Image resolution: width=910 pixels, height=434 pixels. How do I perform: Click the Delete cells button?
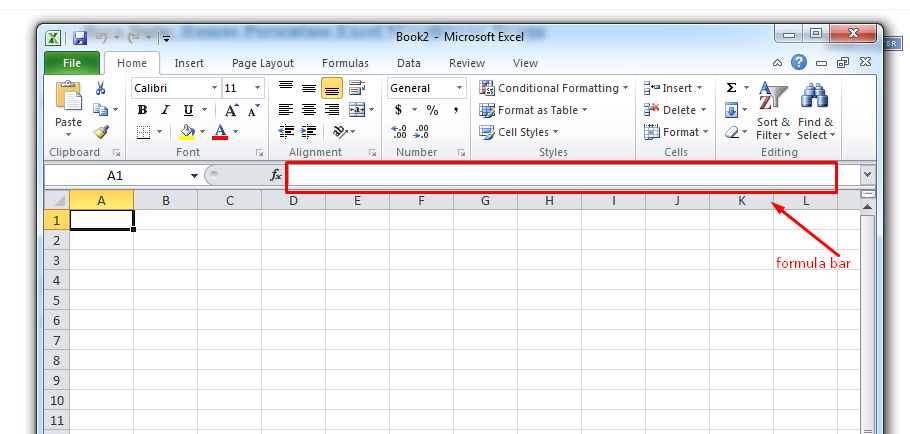pyautogui.click(x=675, y=110)
